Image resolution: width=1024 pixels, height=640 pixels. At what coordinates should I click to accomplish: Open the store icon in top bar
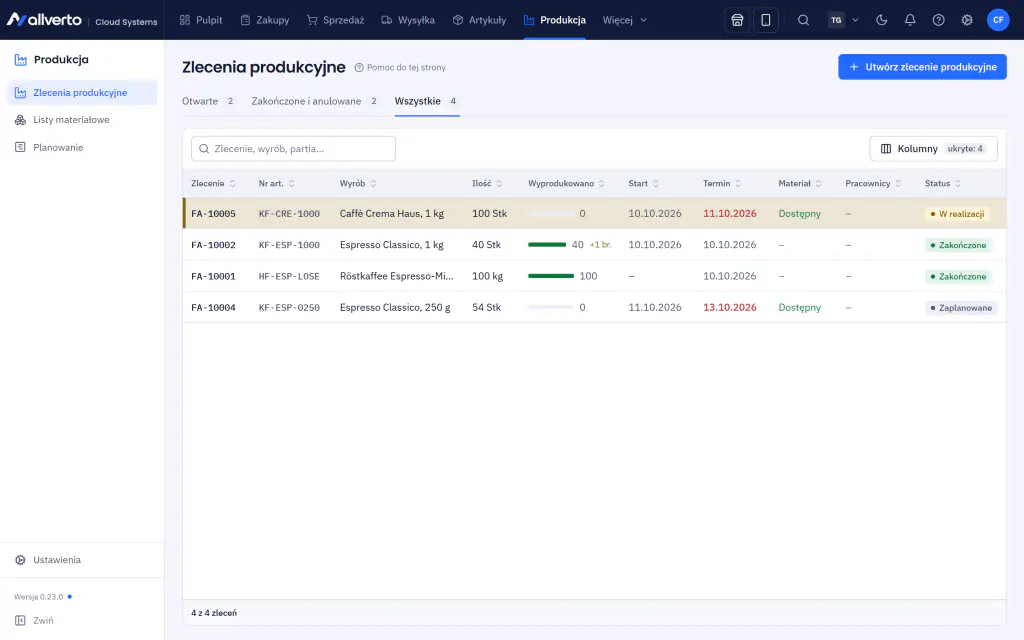click(x=737, y=20)
